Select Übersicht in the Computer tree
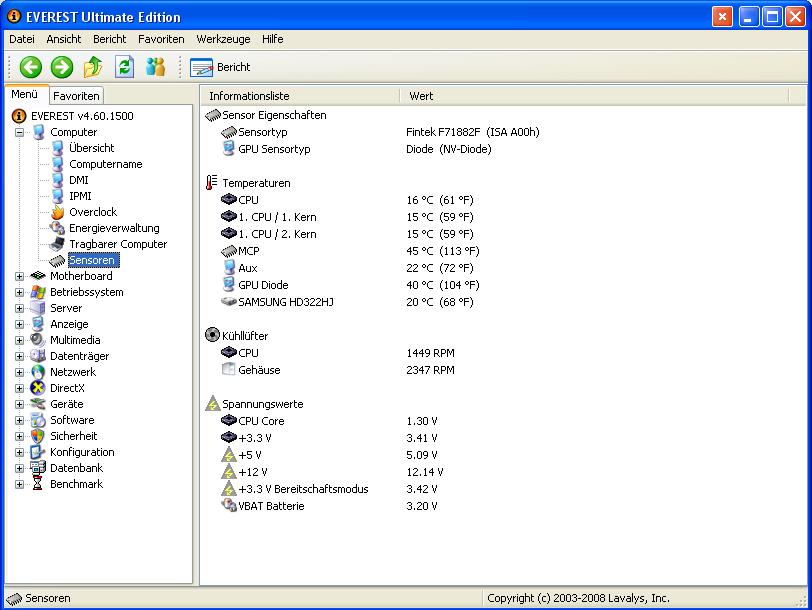 tap(92, 148)
